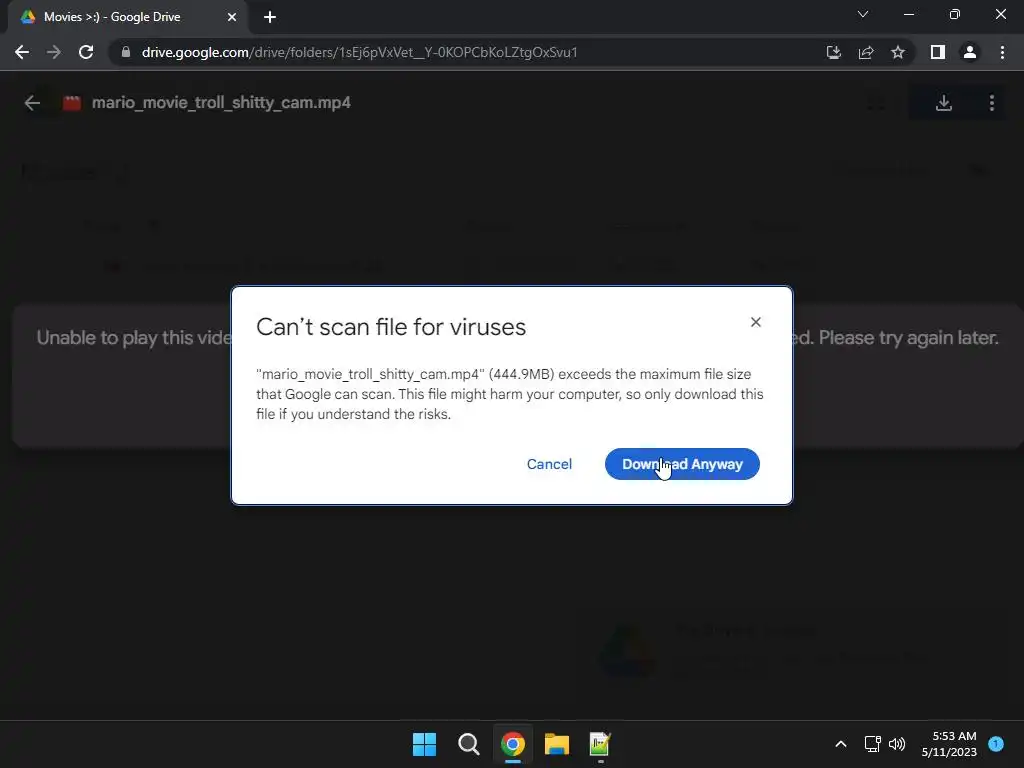Bookmark this tab with the star icon
This screenshot has height=768, width=1024.
[x=898, y=52]
